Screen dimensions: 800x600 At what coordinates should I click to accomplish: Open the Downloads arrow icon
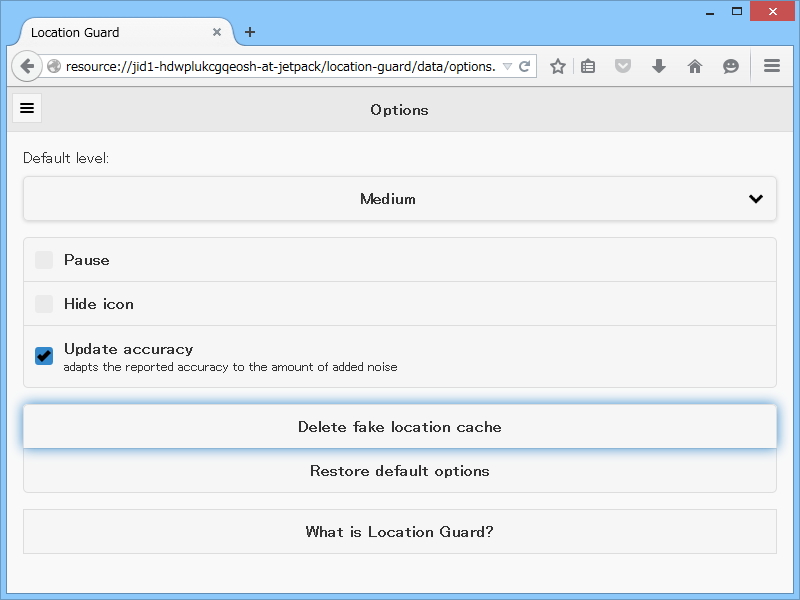[658, 66]
